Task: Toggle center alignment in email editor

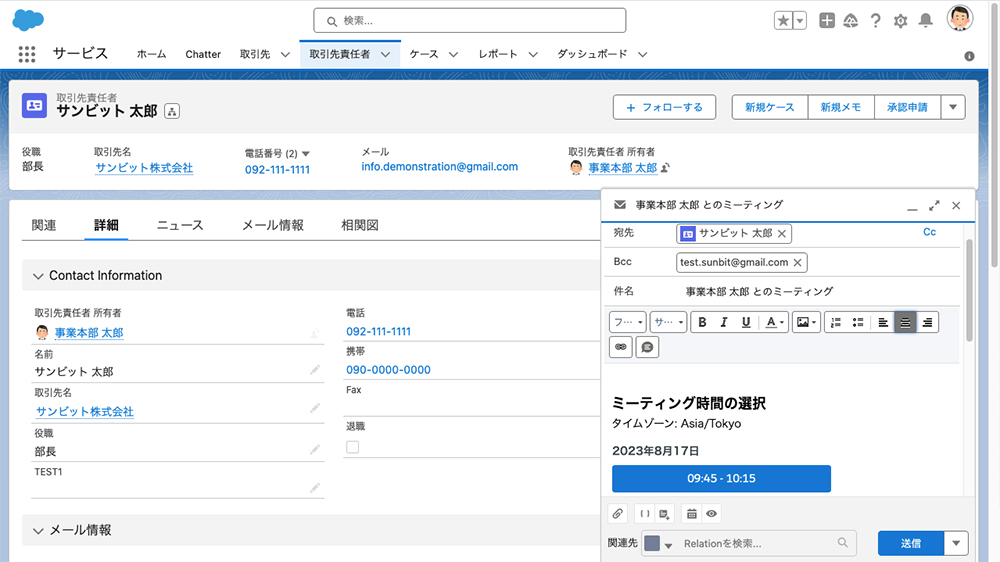Action: 905,322
